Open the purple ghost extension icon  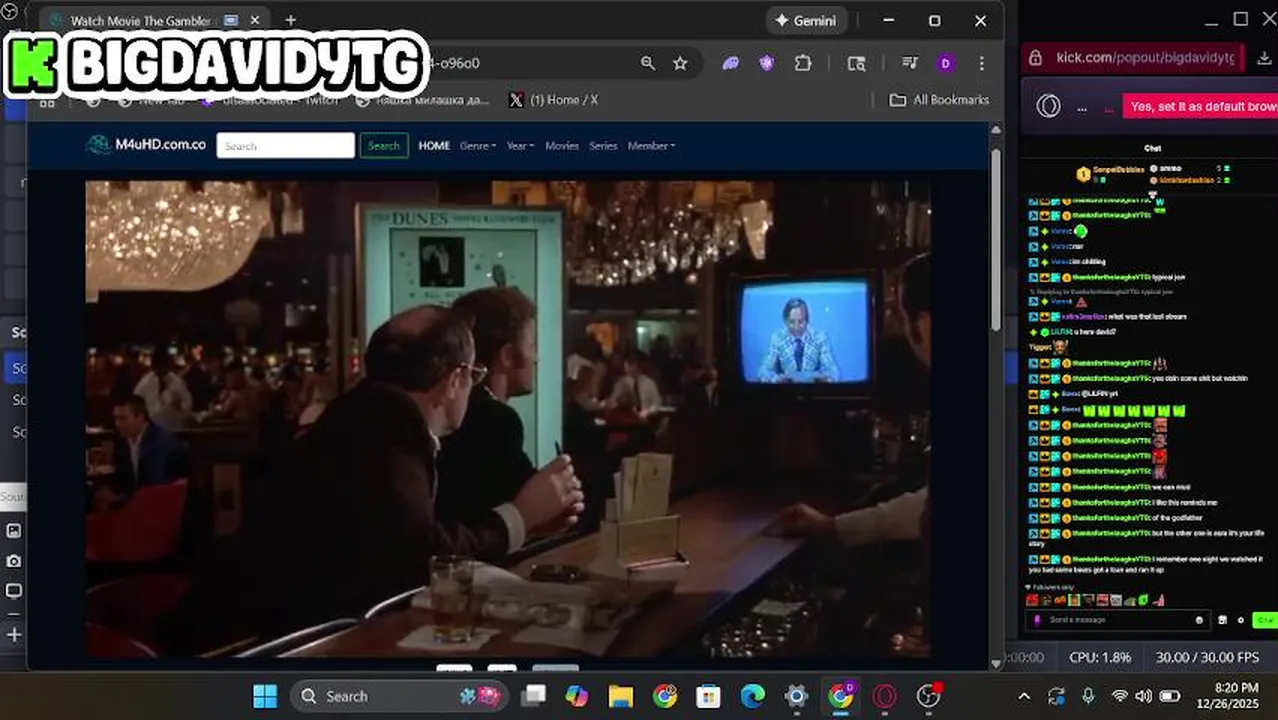click(731, 63)
